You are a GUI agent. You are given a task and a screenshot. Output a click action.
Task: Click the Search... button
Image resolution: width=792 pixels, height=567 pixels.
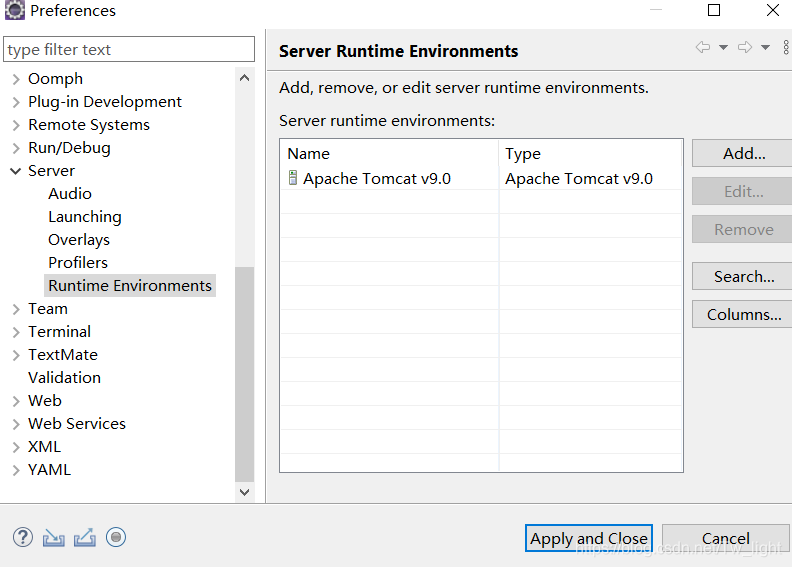pyautogui.click(x=744, y=276)
